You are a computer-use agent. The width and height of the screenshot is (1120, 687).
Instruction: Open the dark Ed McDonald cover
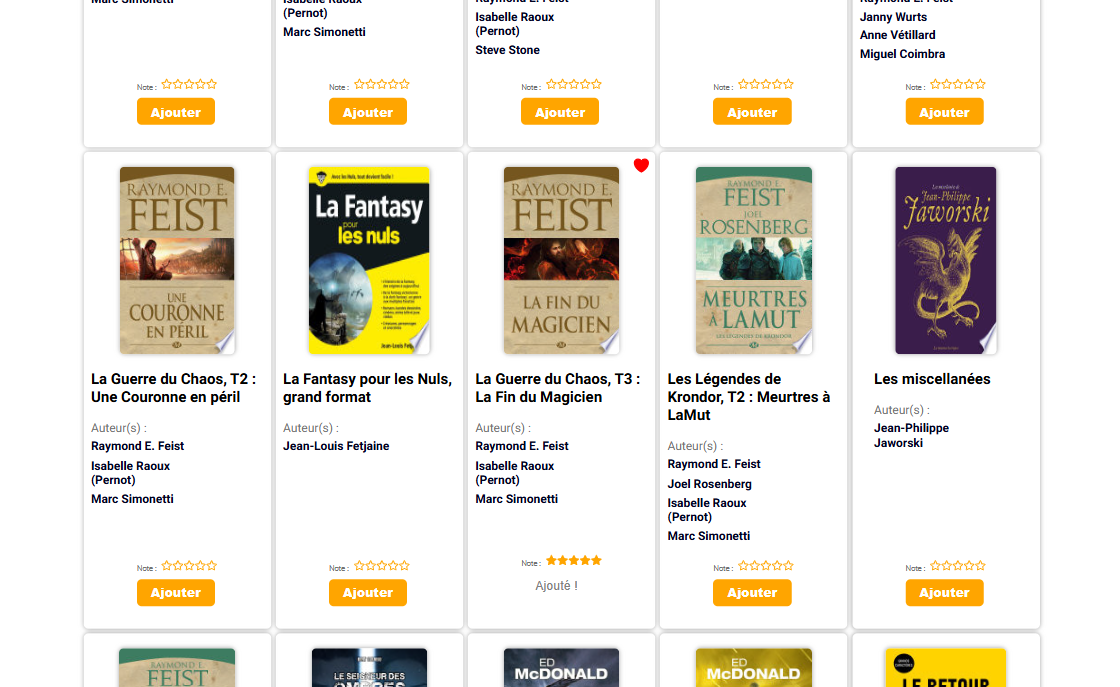561,668
